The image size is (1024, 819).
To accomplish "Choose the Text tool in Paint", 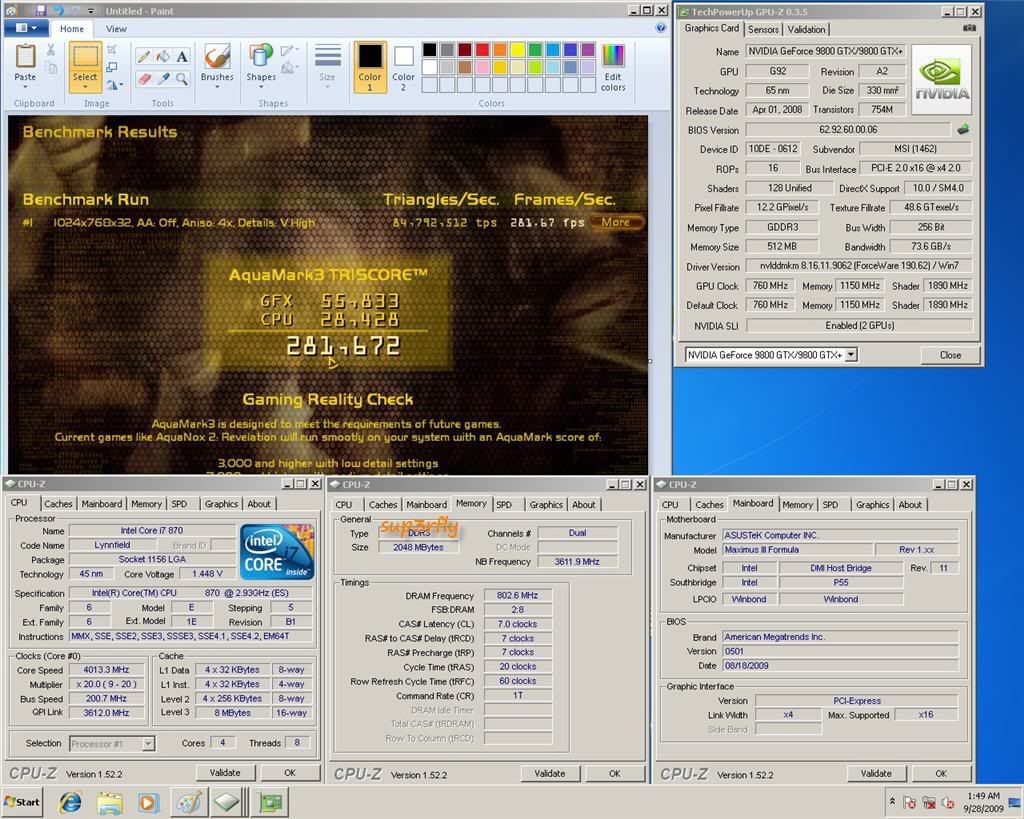I will (182, 57).
